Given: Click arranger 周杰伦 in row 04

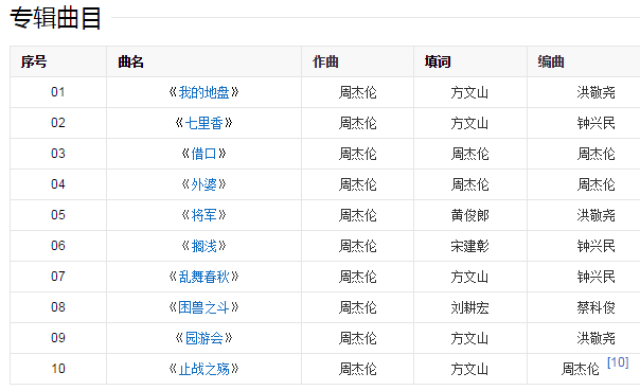Looking at the screenshot, I should 596,185.
